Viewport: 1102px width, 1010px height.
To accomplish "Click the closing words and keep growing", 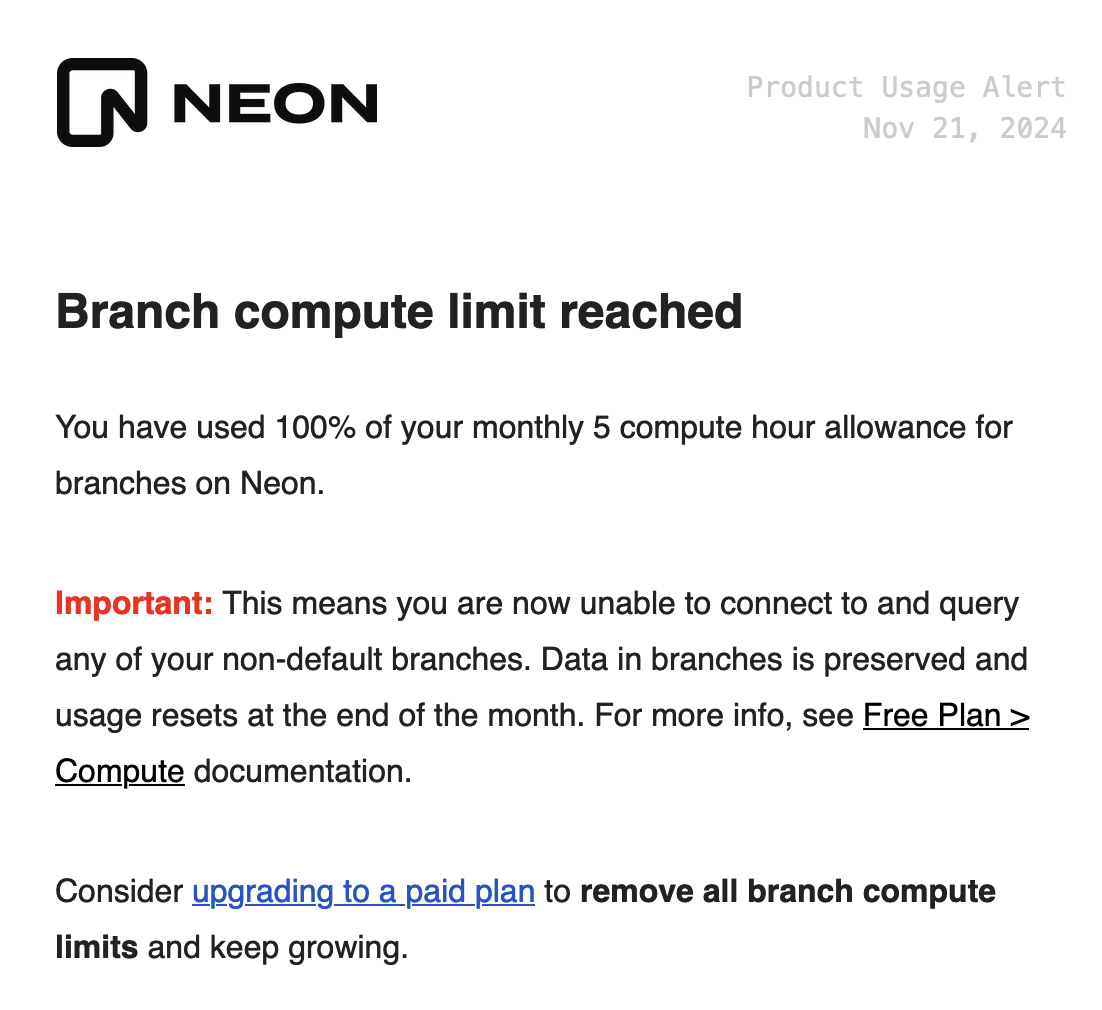I will tap(278, 947).
